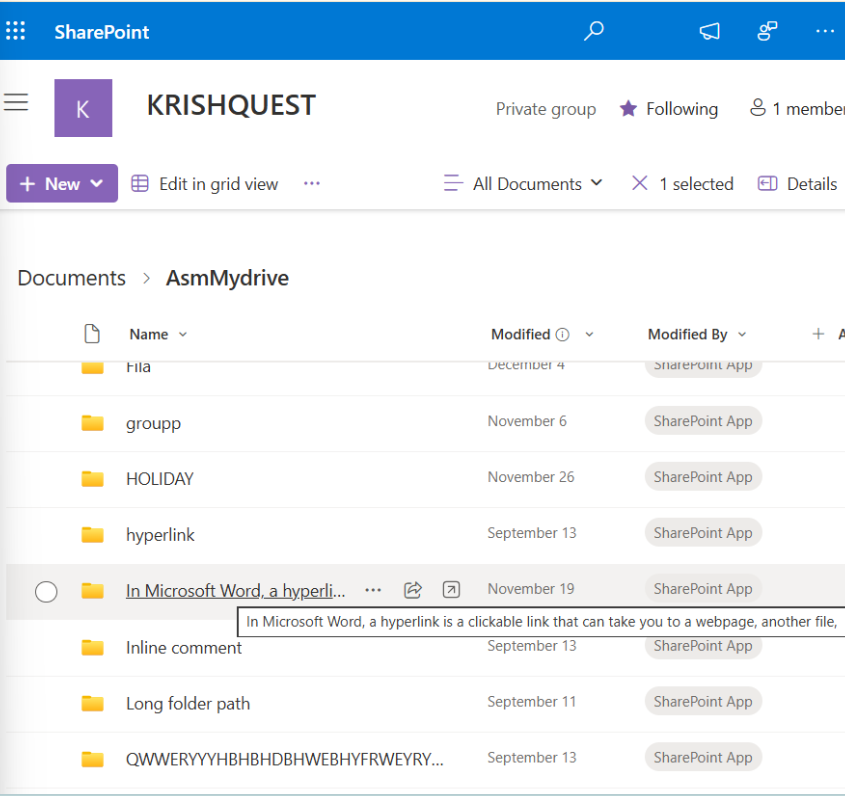Click the SharePoint search icon

click(x=593, y=31)
